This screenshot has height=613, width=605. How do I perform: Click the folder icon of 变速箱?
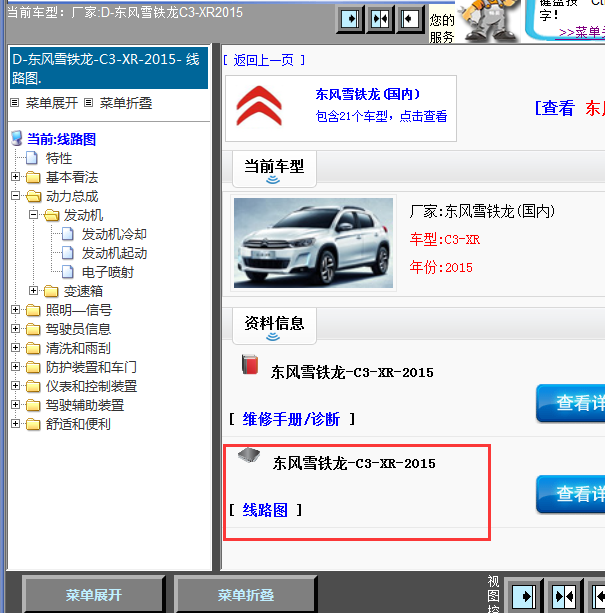[x=51, y=291]
